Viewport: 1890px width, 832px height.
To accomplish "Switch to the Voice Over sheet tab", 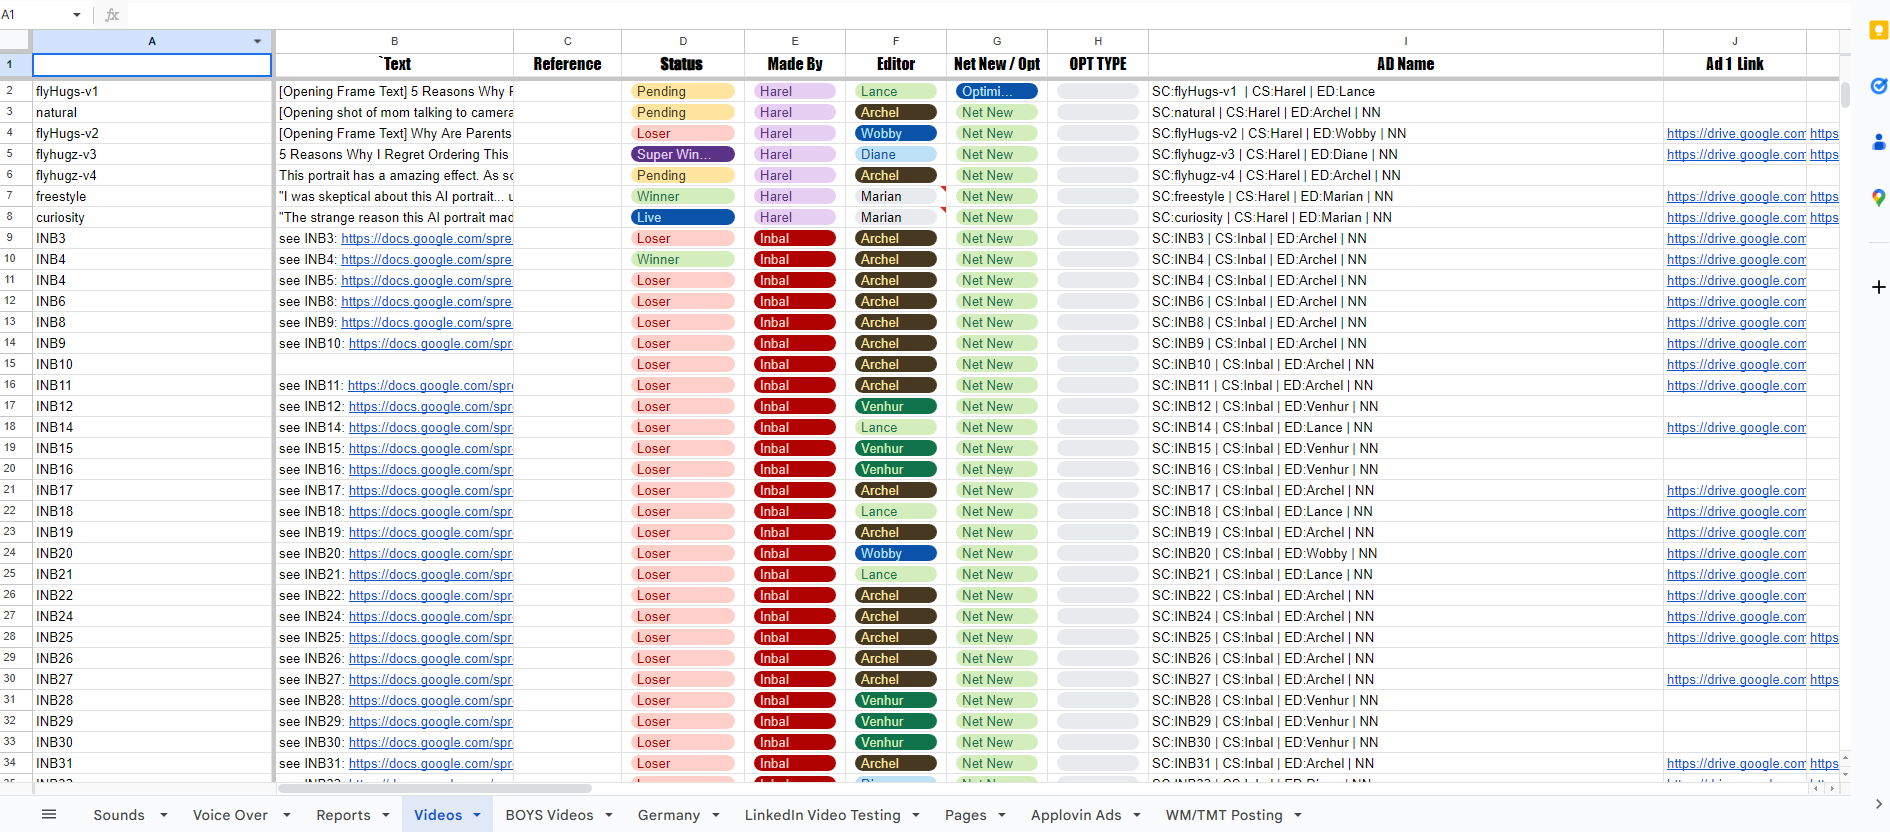I will click(x=230, y=815).
